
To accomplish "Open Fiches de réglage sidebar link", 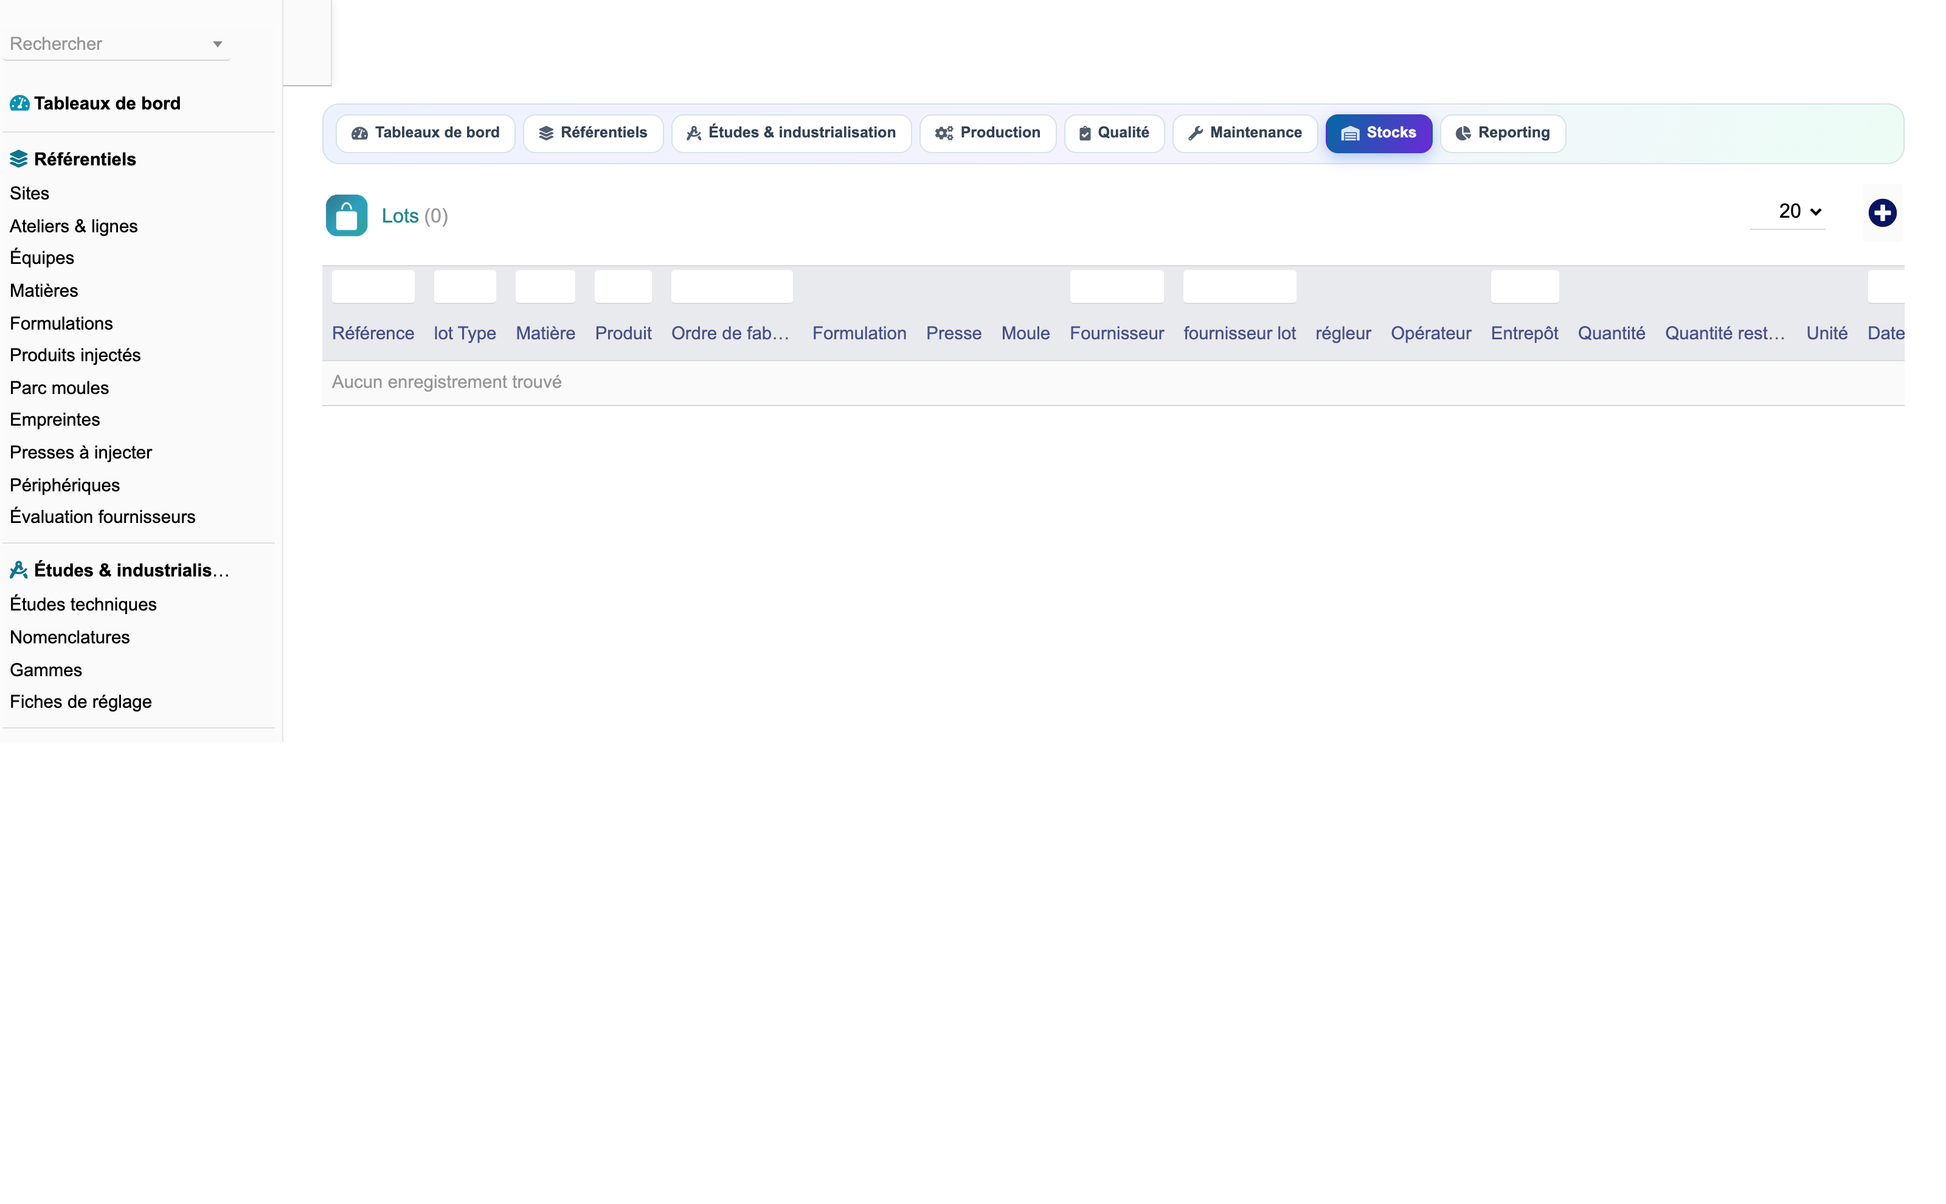I will (81, 702).
